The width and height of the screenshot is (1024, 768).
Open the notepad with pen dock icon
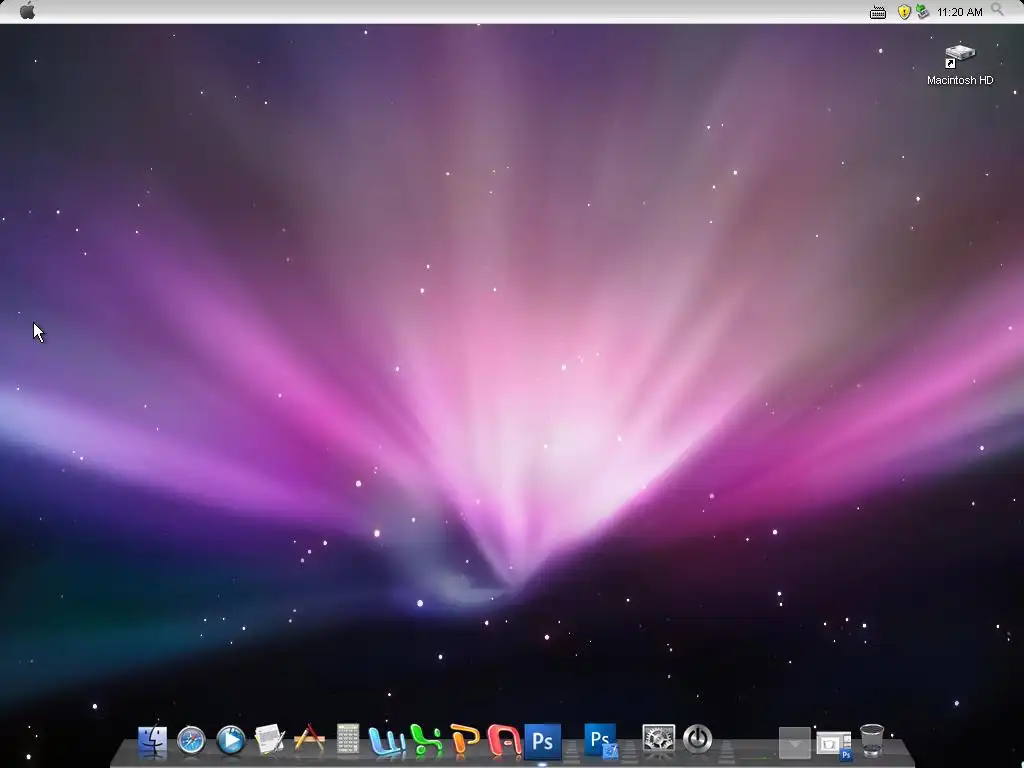click(270, 740)
